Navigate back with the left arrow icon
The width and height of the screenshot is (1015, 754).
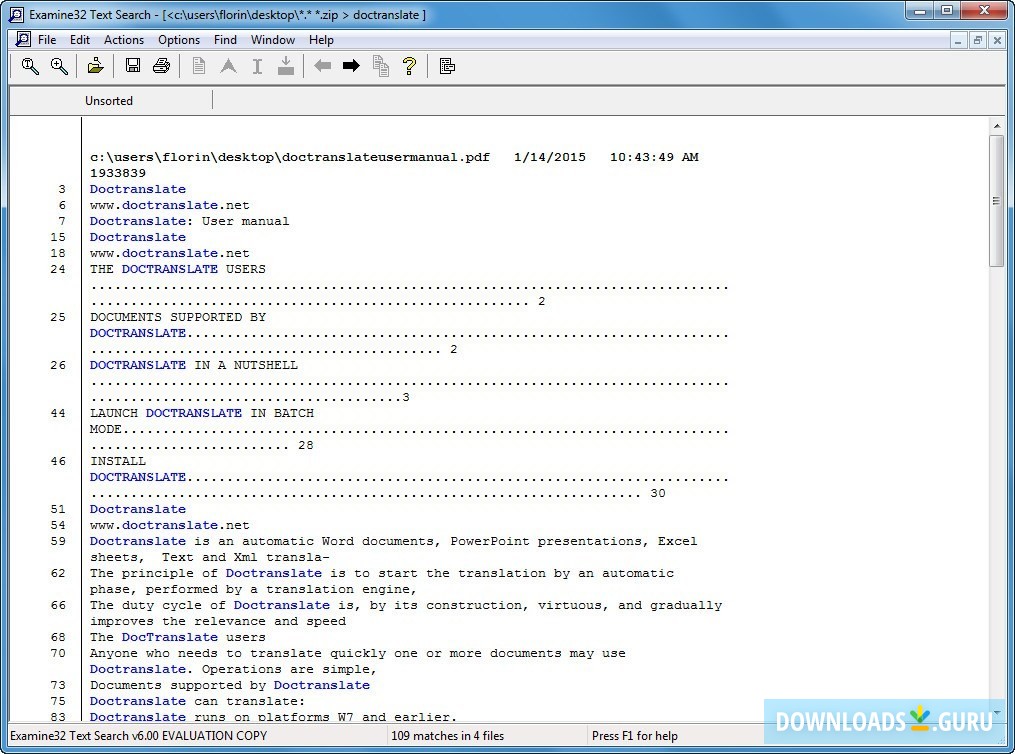(x=320, y=66)
